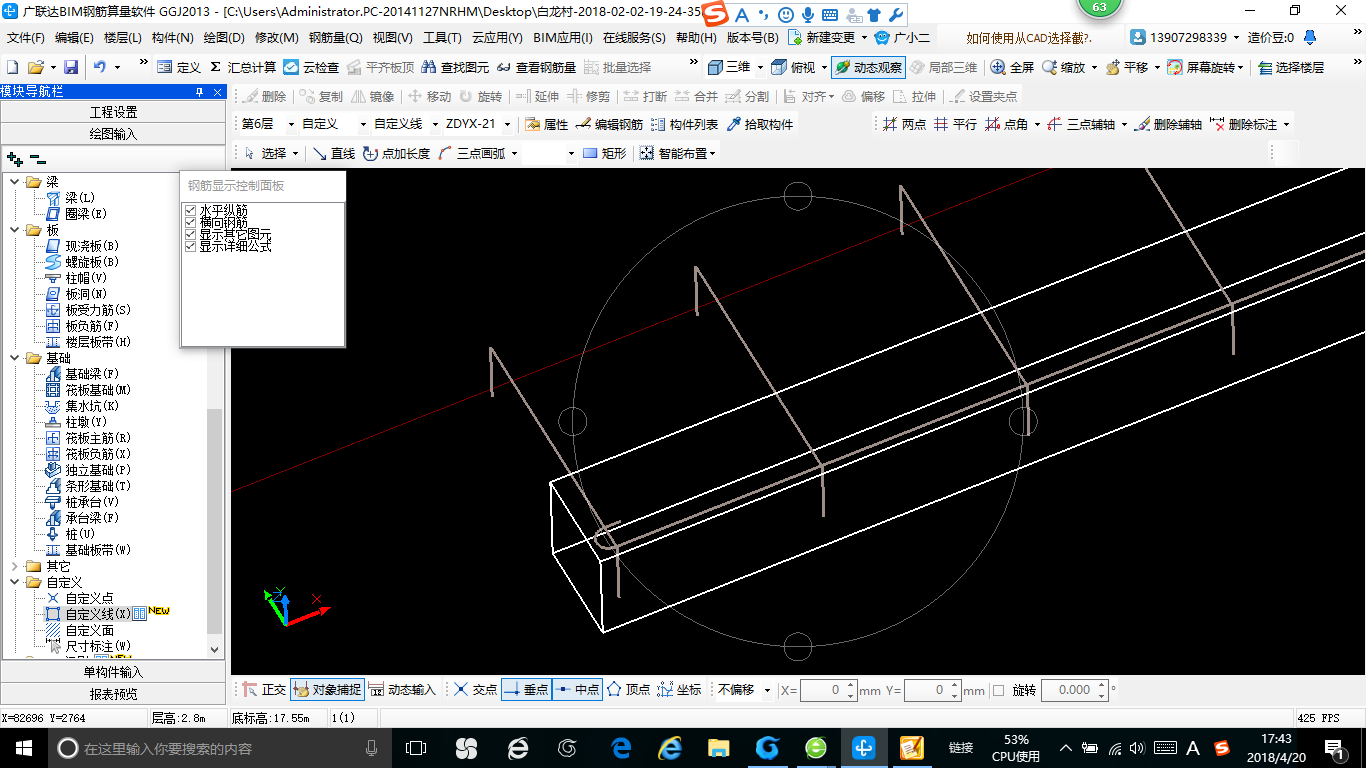Open the 文件(F) menu
1366x768 pixels.
(x=25, y=38)
